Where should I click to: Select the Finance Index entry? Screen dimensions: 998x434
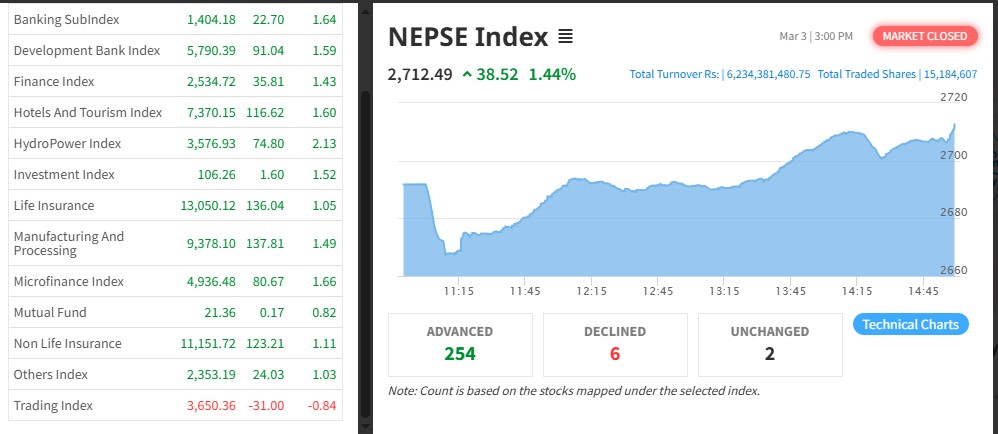(x=53, y=81)
